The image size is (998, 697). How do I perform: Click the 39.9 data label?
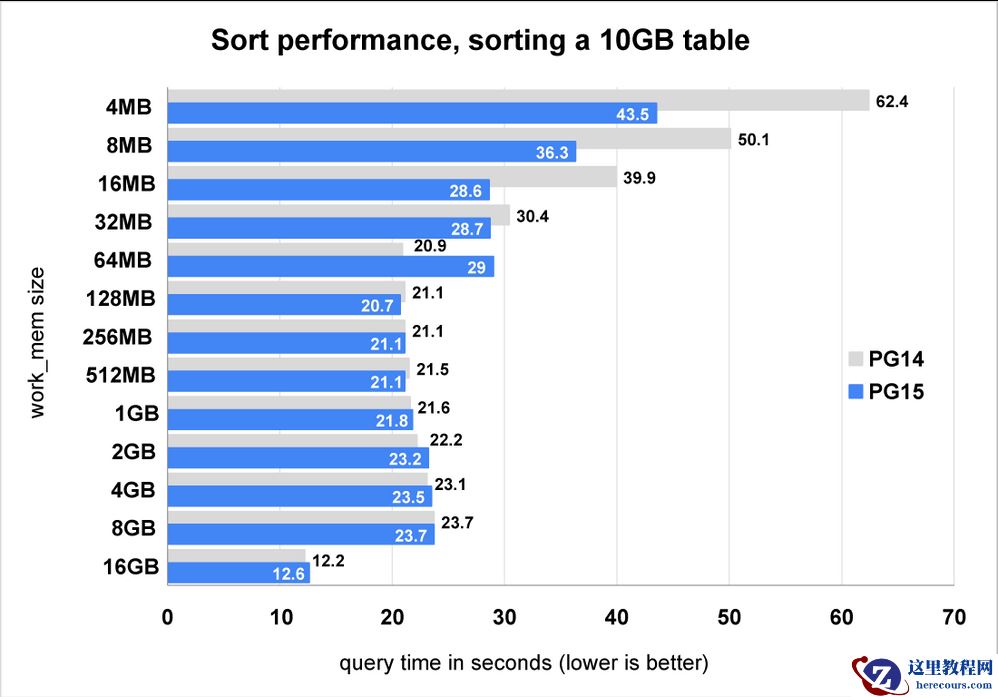click(638, 178)
